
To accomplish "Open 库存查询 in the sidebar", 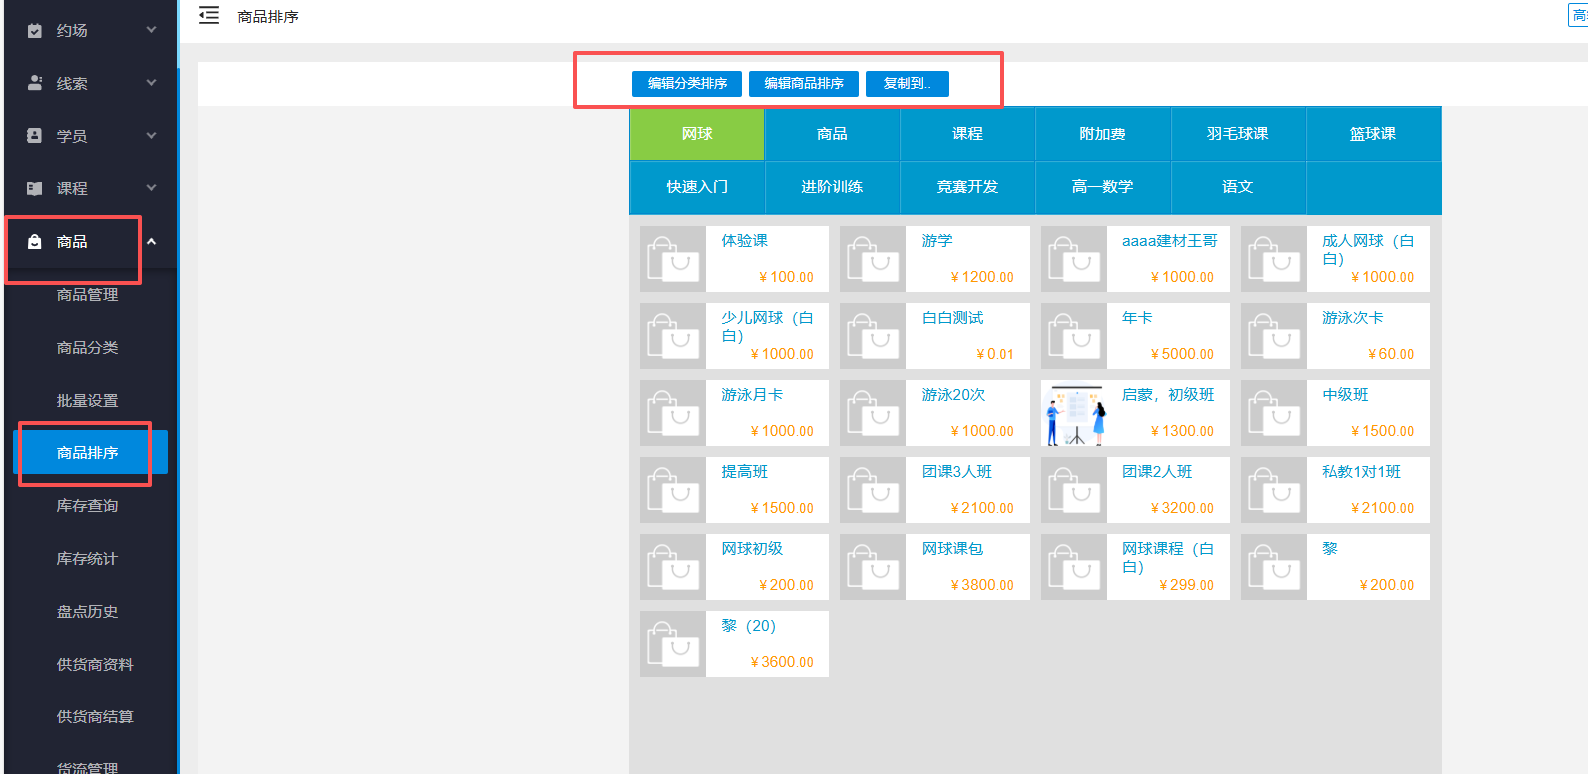I will pyautogui.click(x=87, y=506).
